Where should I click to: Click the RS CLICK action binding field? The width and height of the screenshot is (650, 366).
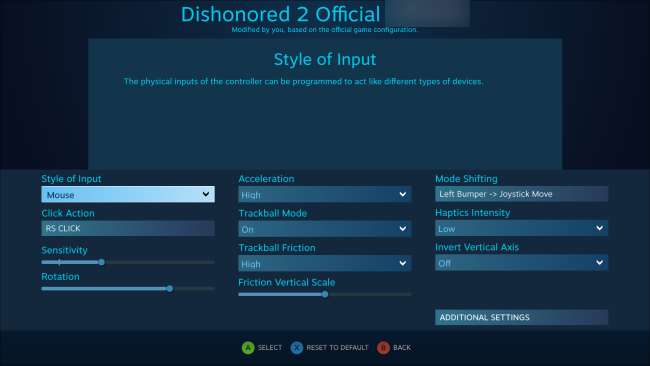pos(128,228)
